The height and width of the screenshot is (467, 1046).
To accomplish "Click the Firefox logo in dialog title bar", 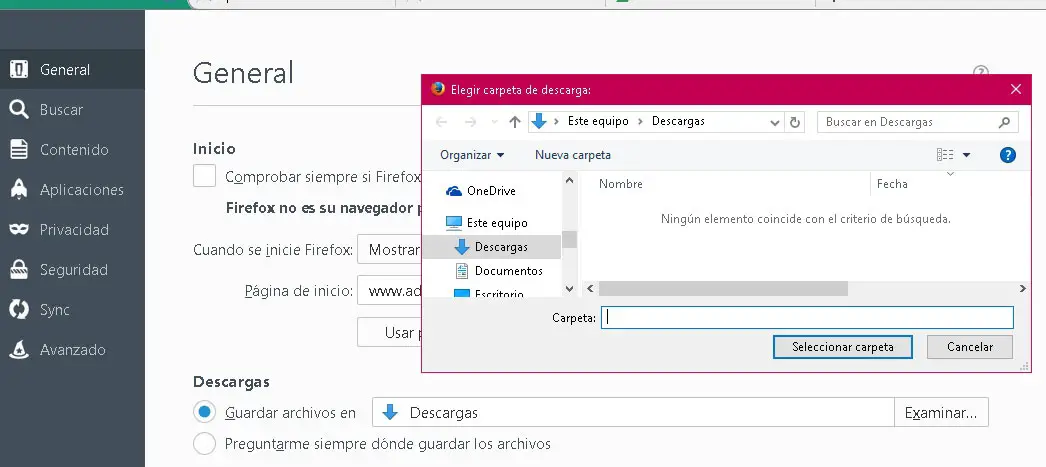I will 438,89.
